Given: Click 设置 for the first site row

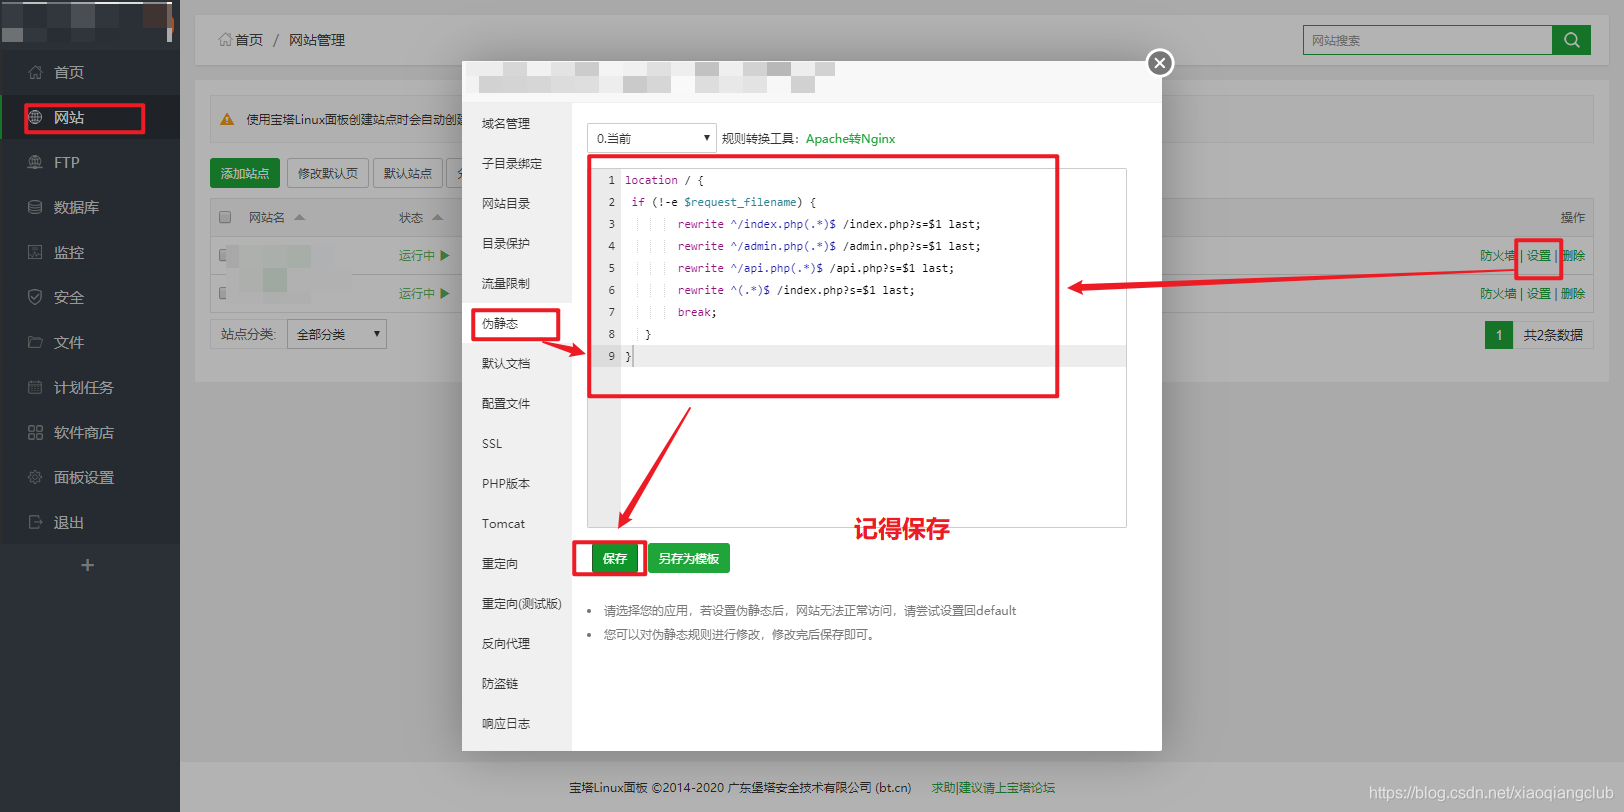Looking at the screenshot, I should tap(1539, 255).
